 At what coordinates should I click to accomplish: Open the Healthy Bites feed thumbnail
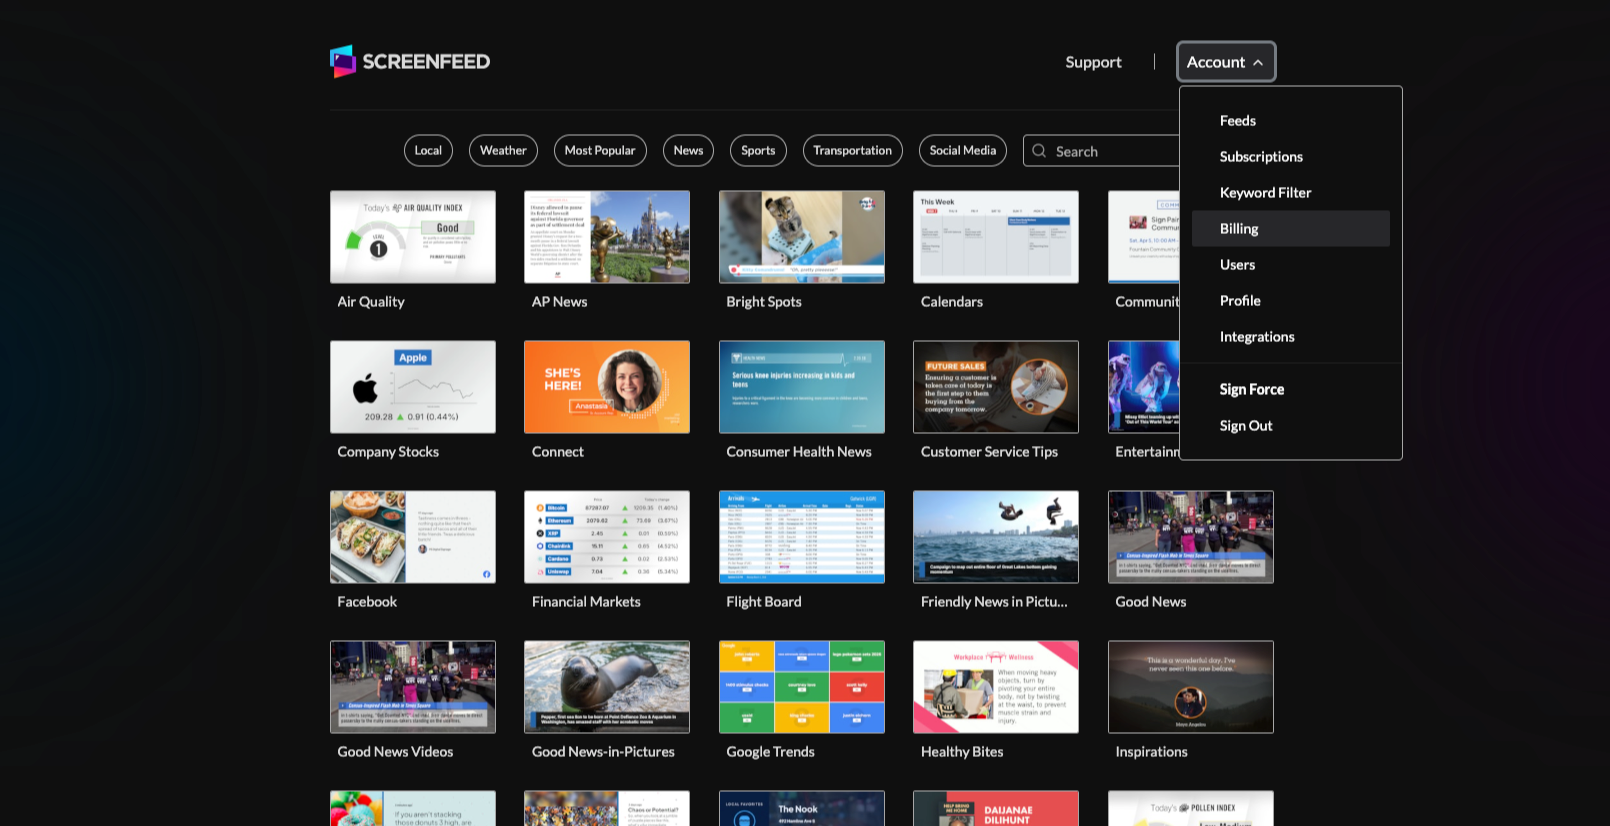point(996,687)
